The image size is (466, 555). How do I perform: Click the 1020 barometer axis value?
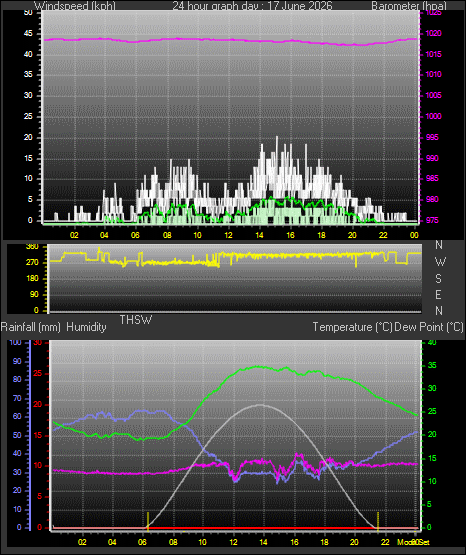(433, 34)
